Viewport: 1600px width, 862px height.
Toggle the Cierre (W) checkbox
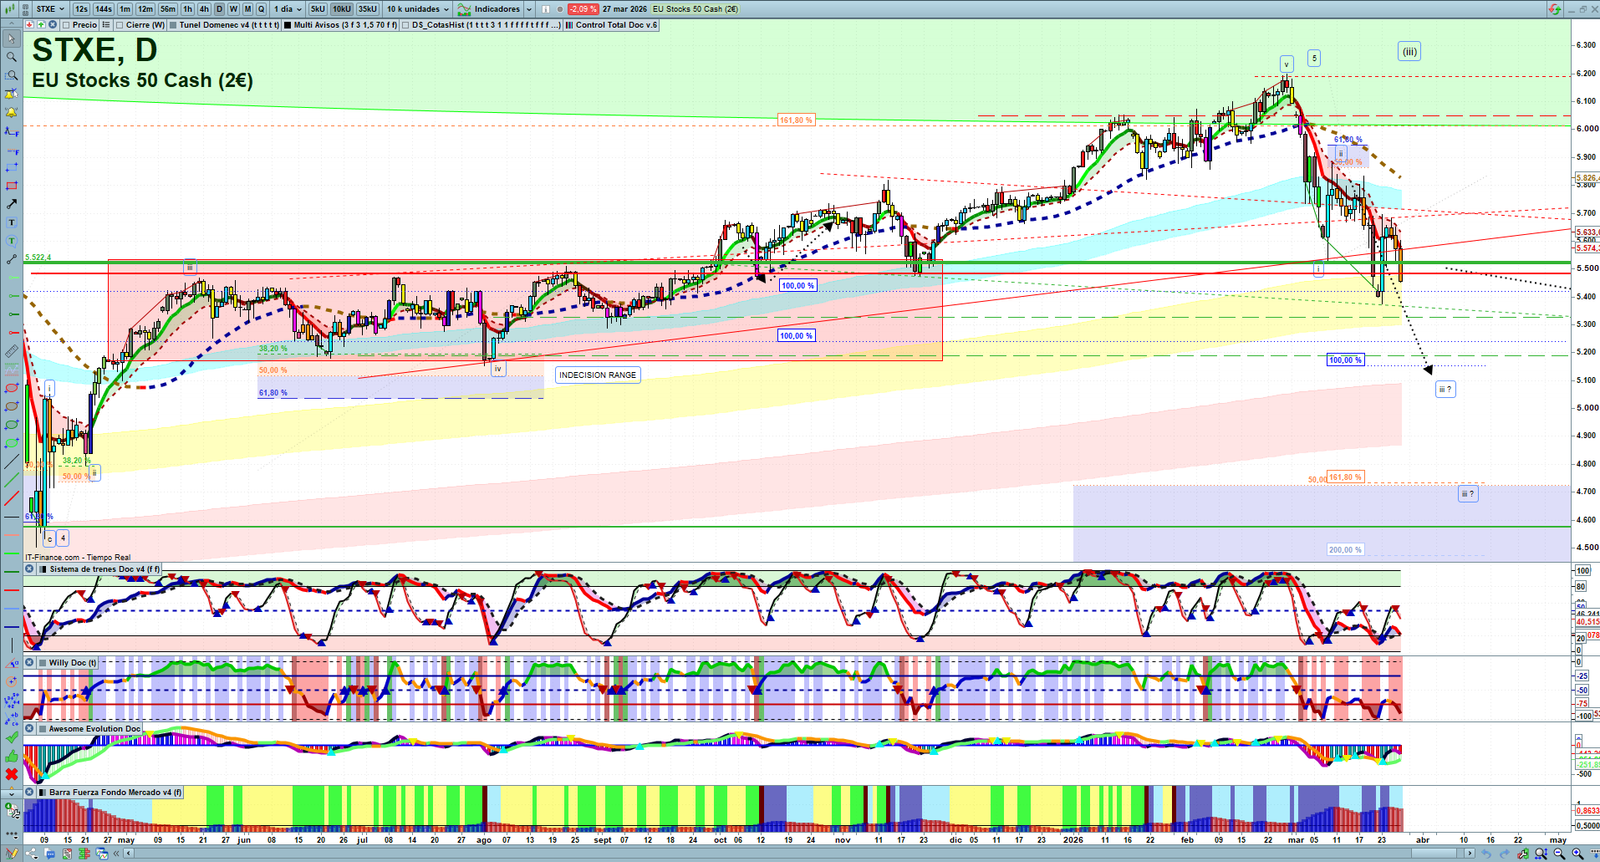point(120,25)
